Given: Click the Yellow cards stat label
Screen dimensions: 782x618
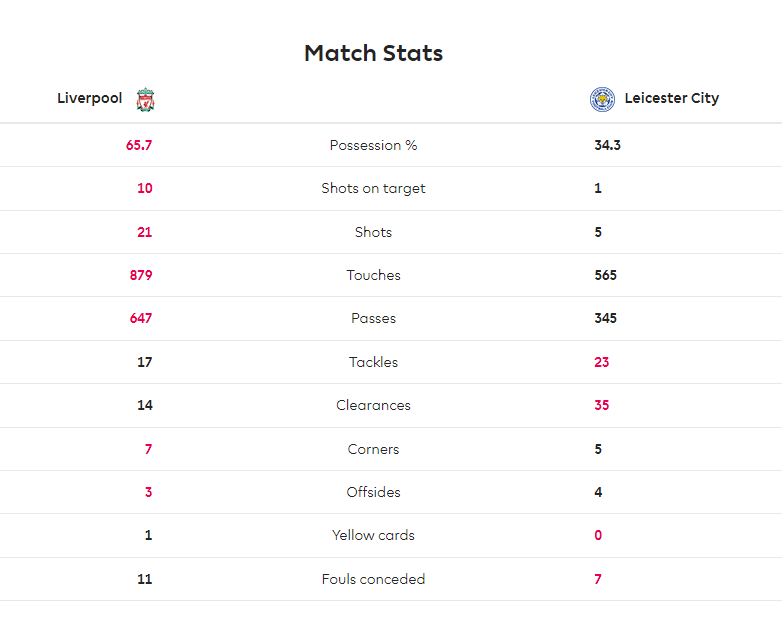Looking at the screenshot, I should [x=374, y=535].
